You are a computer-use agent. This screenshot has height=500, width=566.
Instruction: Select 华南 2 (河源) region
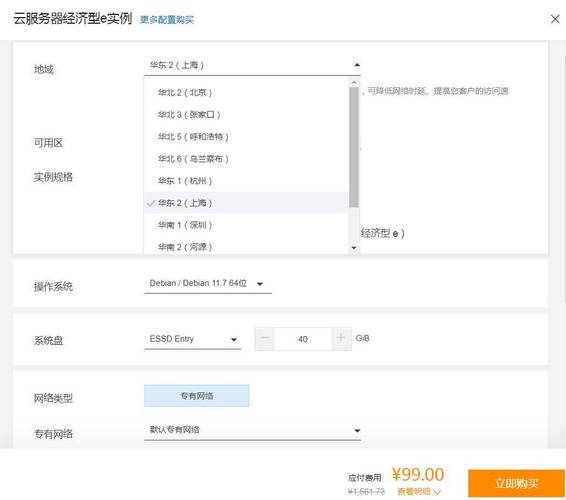click(245, 247)
